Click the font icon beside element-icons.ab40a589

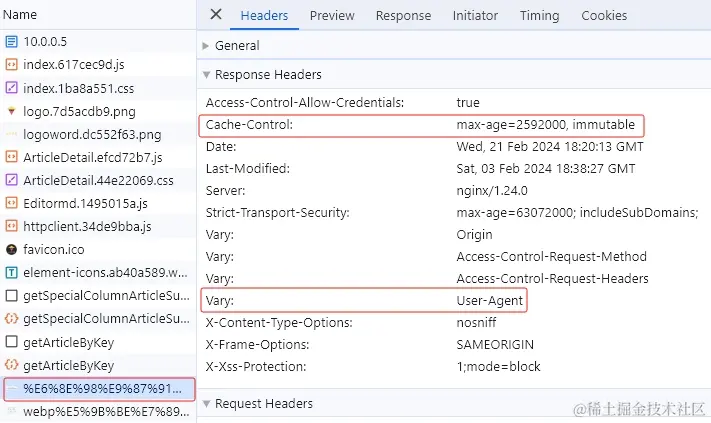[x=12, y=272]
